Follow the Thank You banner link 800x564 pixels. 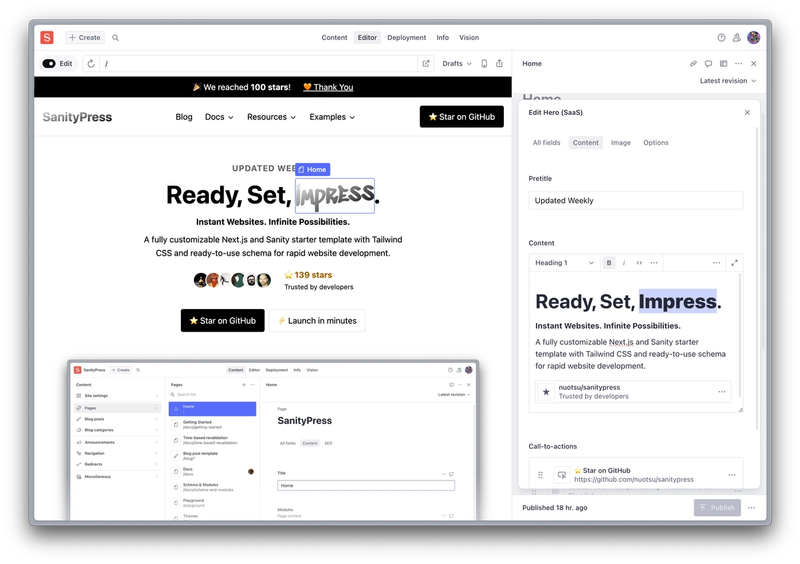coord(328,87)
